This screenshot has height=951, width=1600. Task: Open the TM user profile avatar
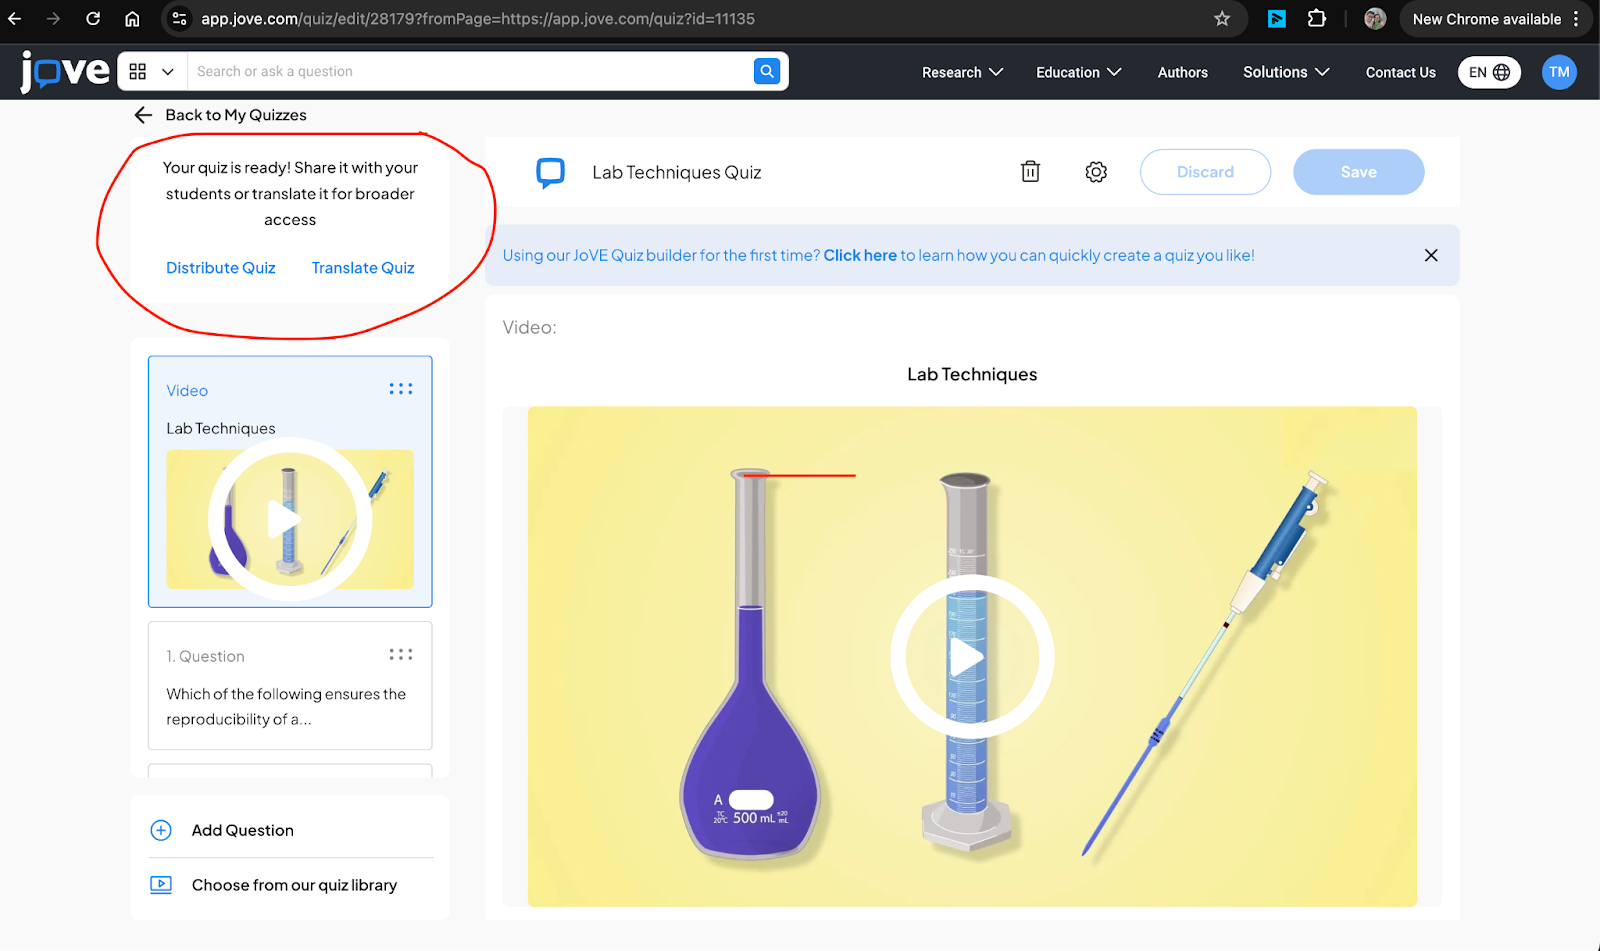[1558, 72]
